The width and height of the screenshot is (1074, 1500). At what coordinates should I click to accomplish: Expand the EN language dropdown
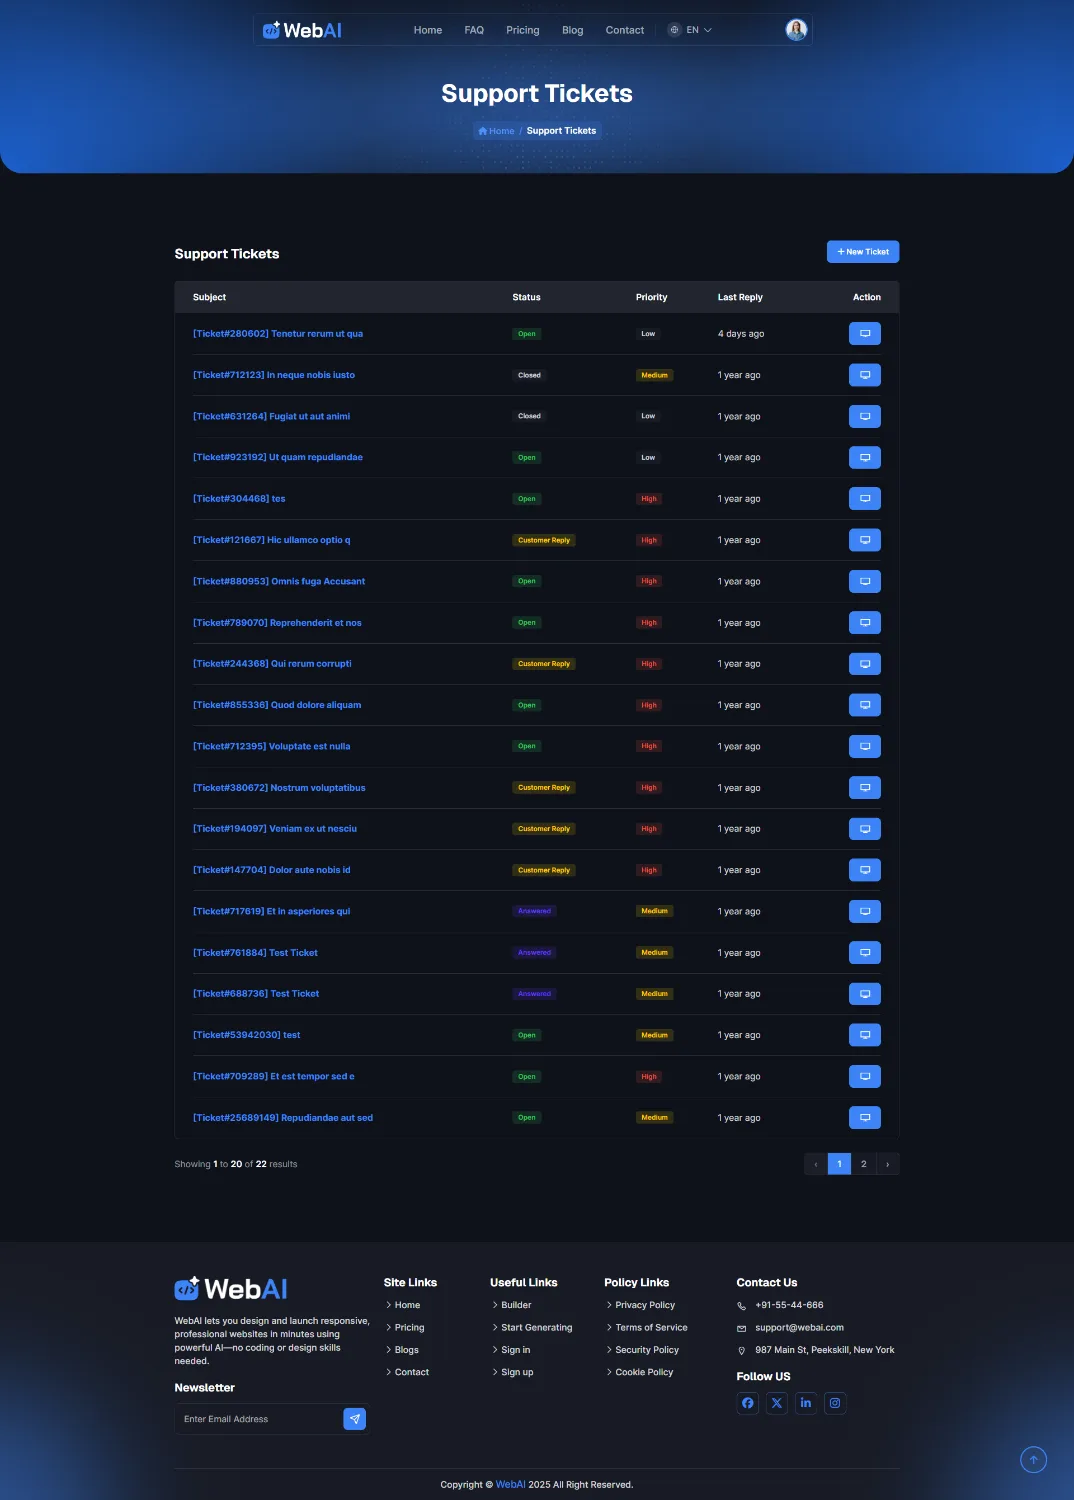690,30
